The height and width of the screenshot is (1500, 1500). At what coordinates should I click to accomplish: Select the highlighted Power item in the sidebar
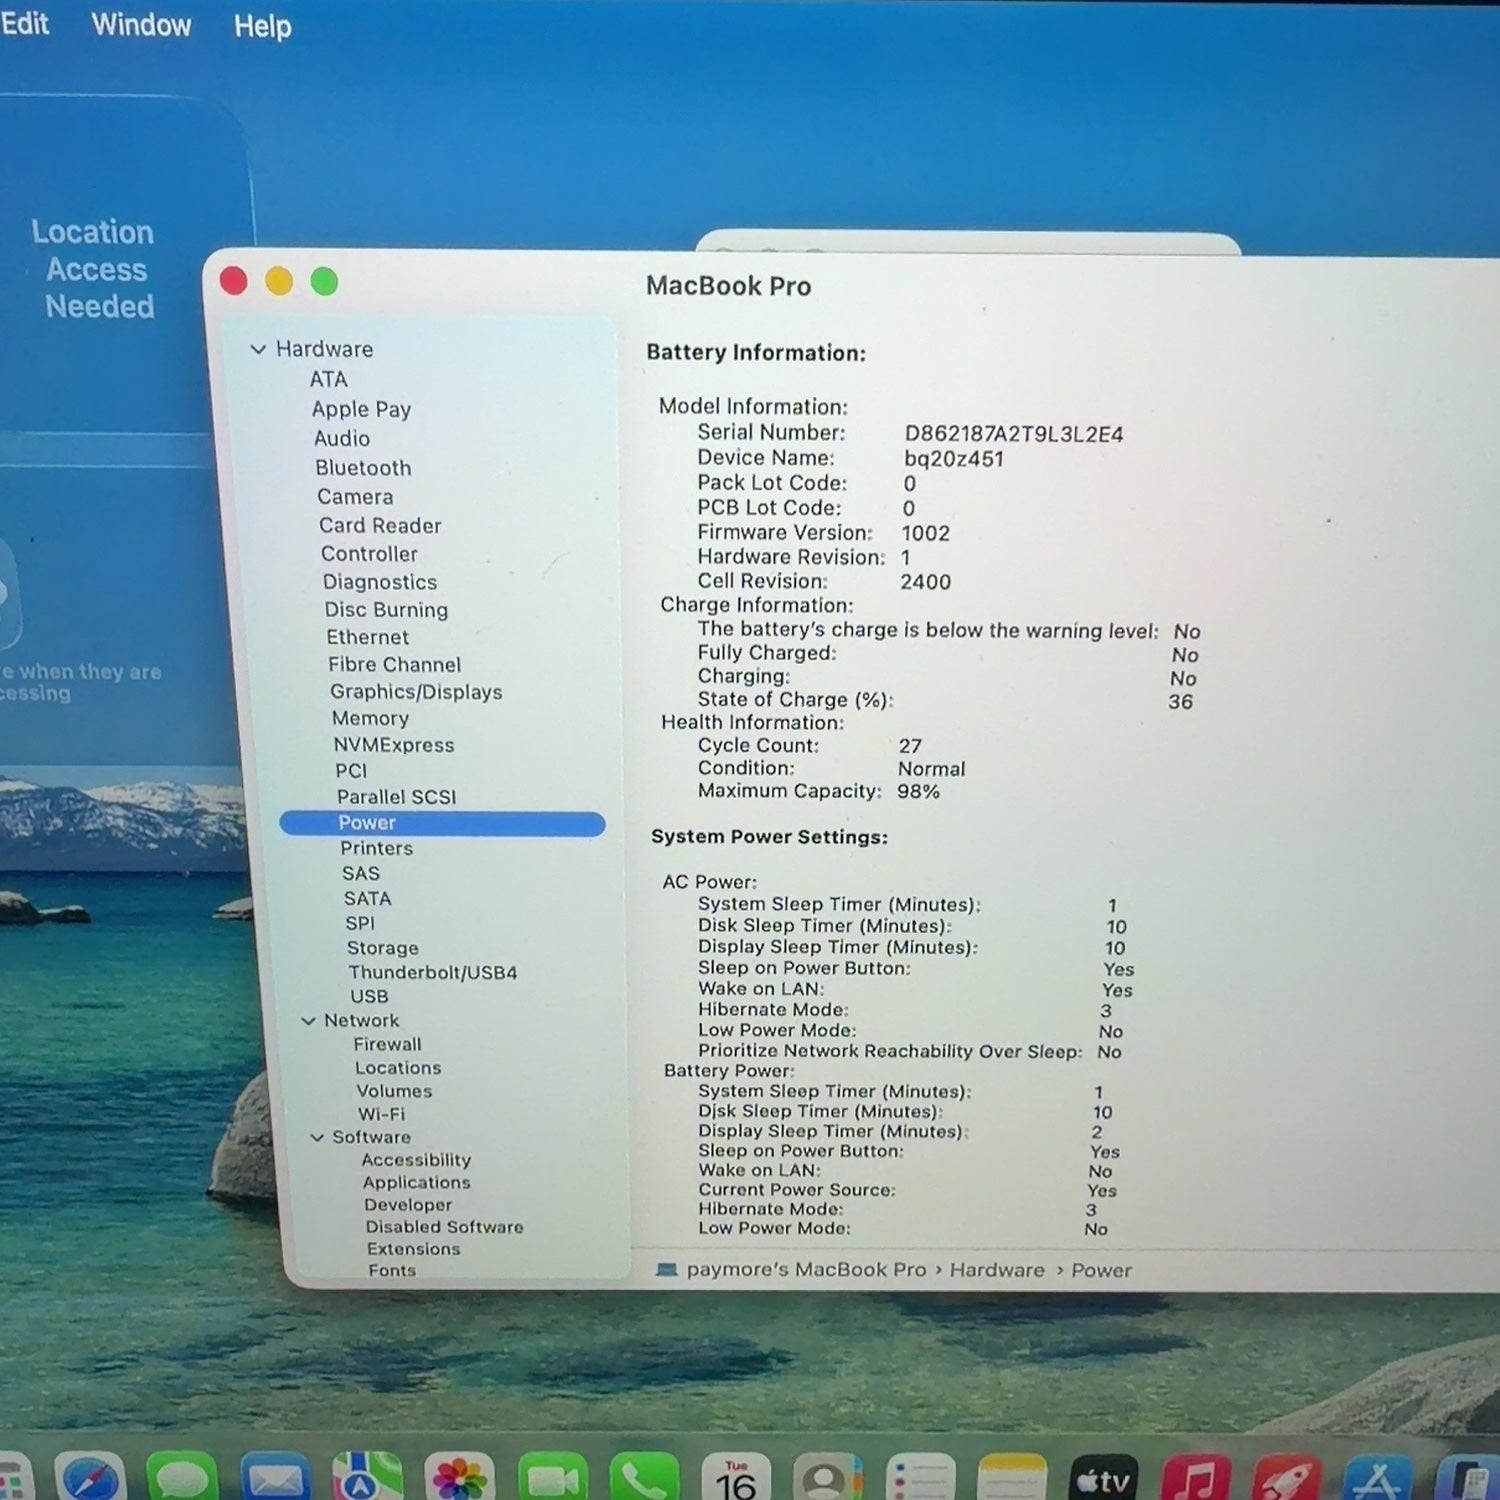pos(442,823)
